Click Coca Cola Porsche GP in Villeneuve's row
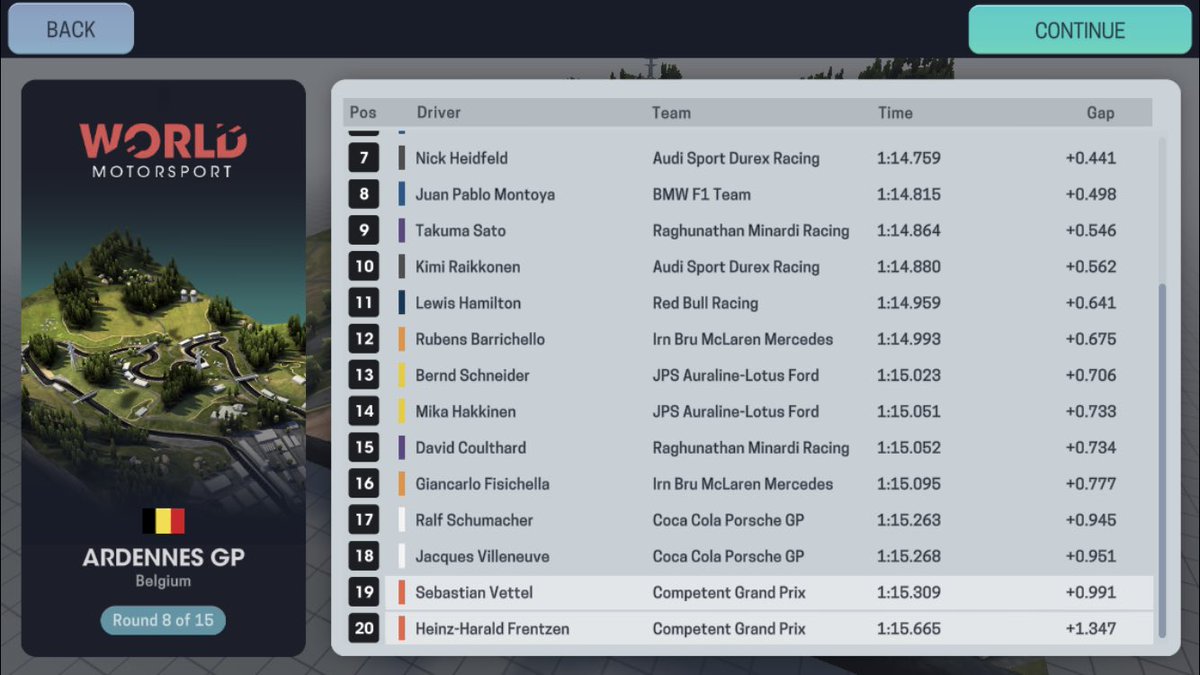The image size is (1200, 675). point(728,556)
